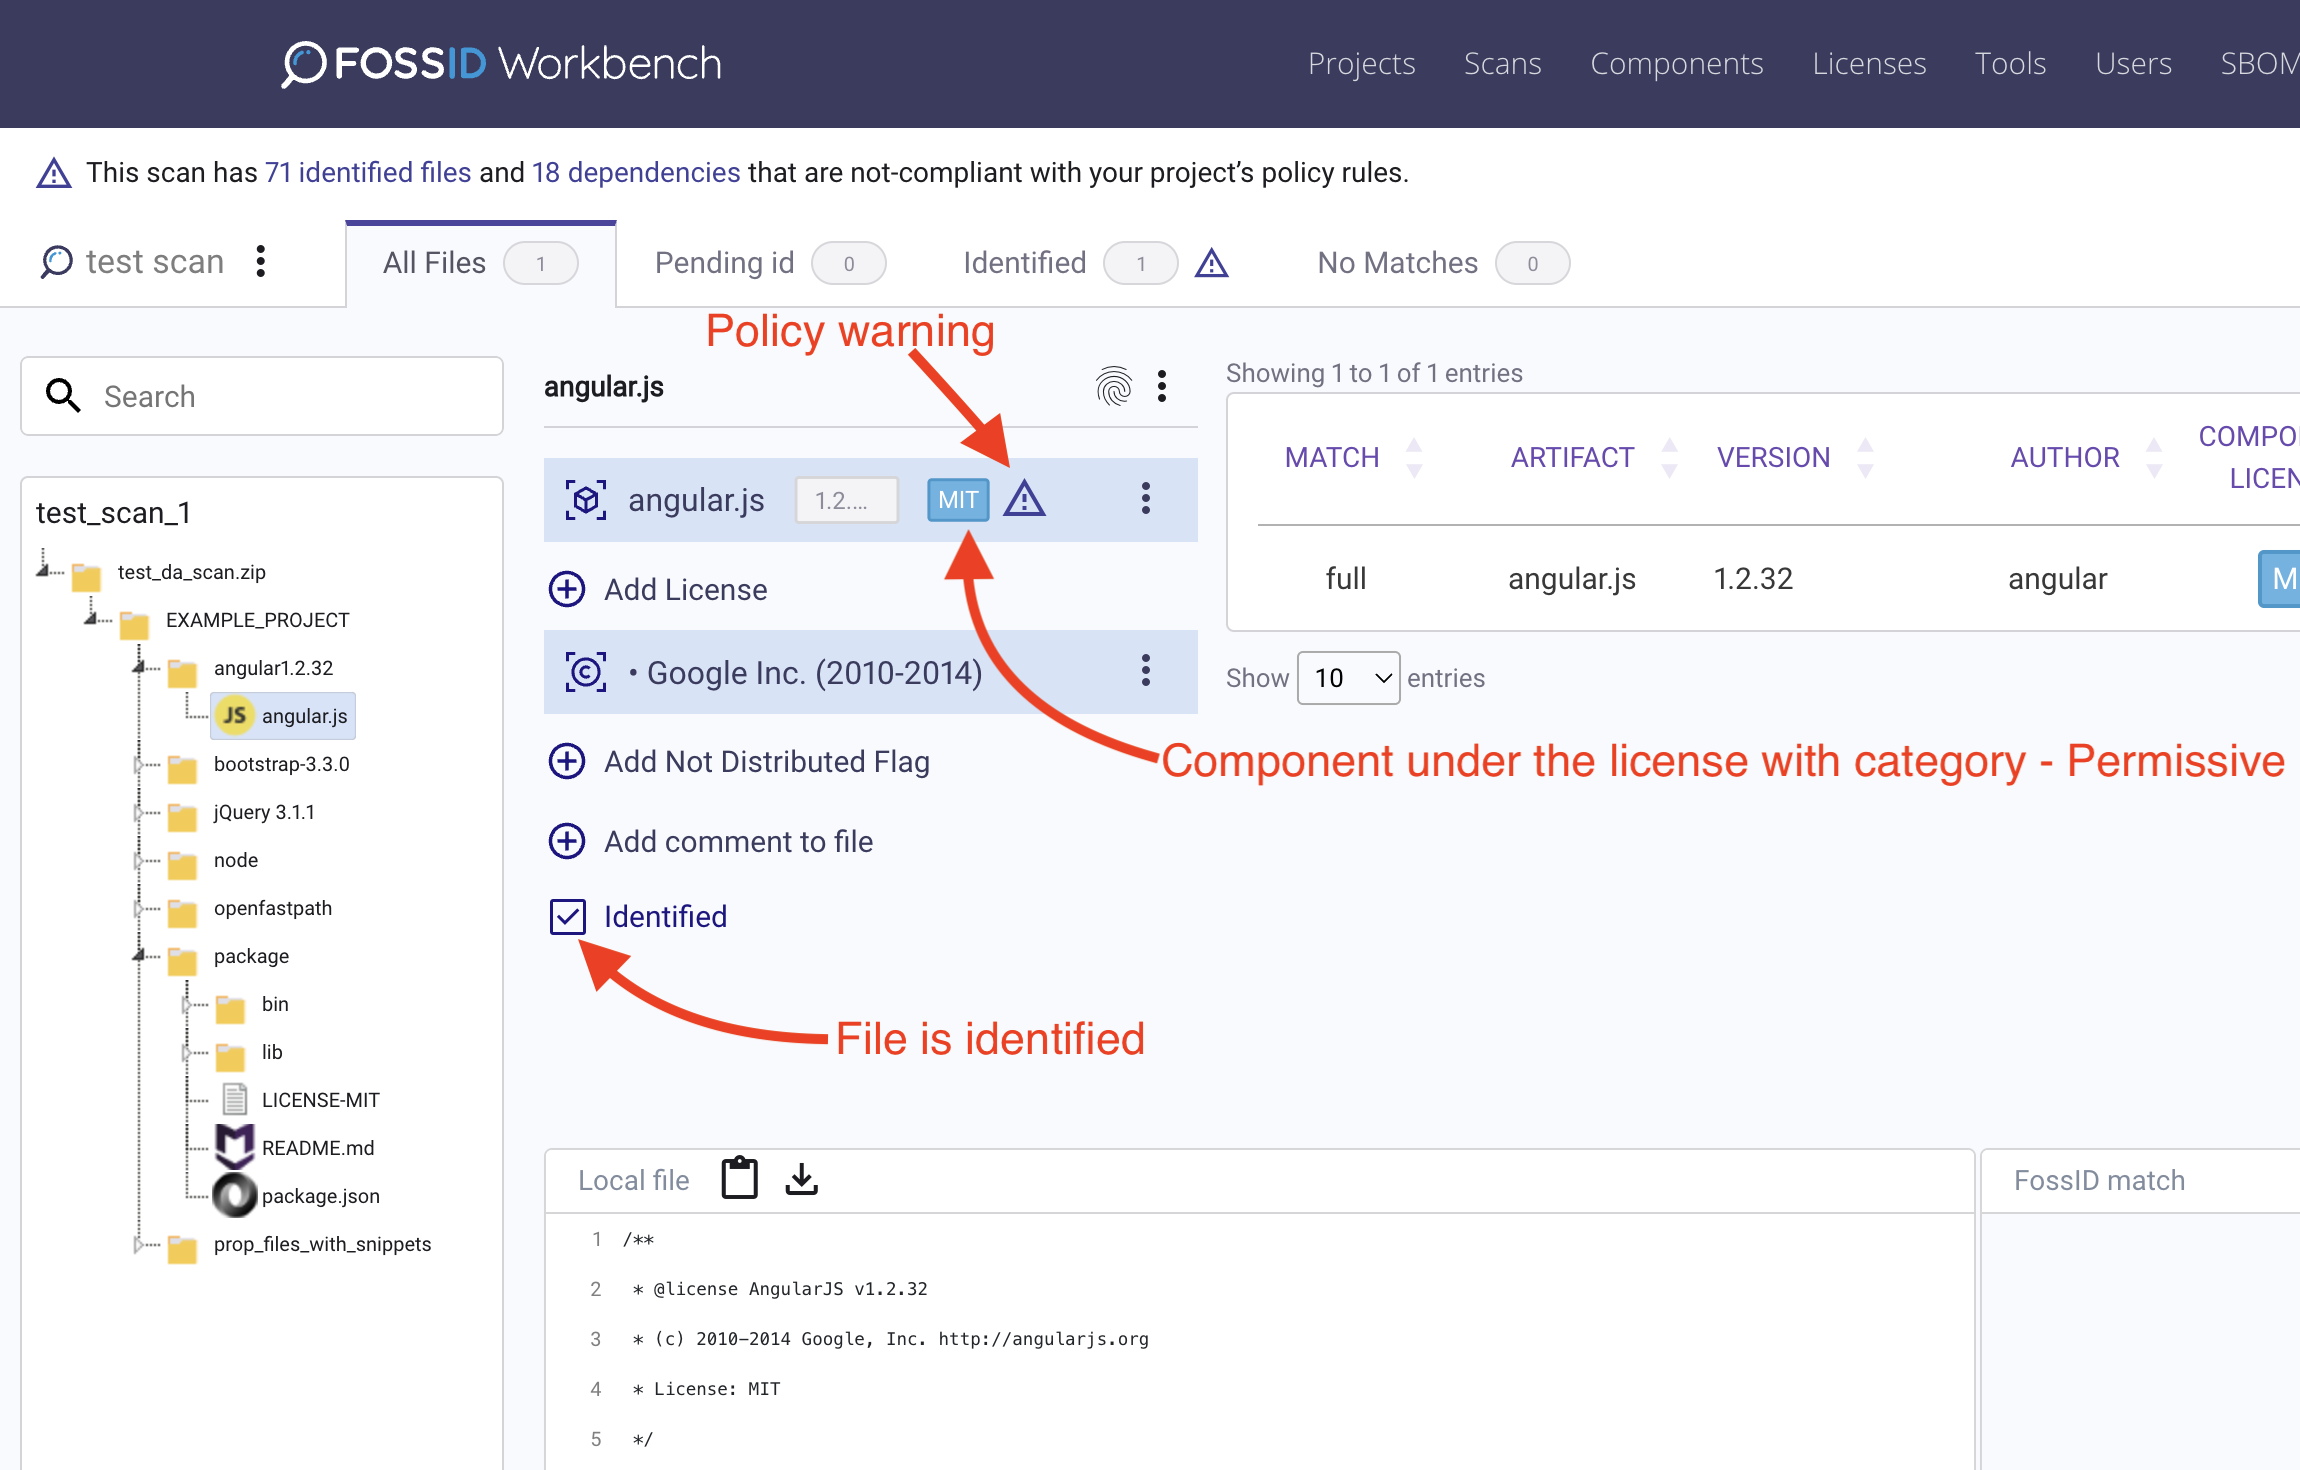The image size is (2300, 1470).
Task: Expand the jQuery 3.1.1 folder
Action: [139, 812]
